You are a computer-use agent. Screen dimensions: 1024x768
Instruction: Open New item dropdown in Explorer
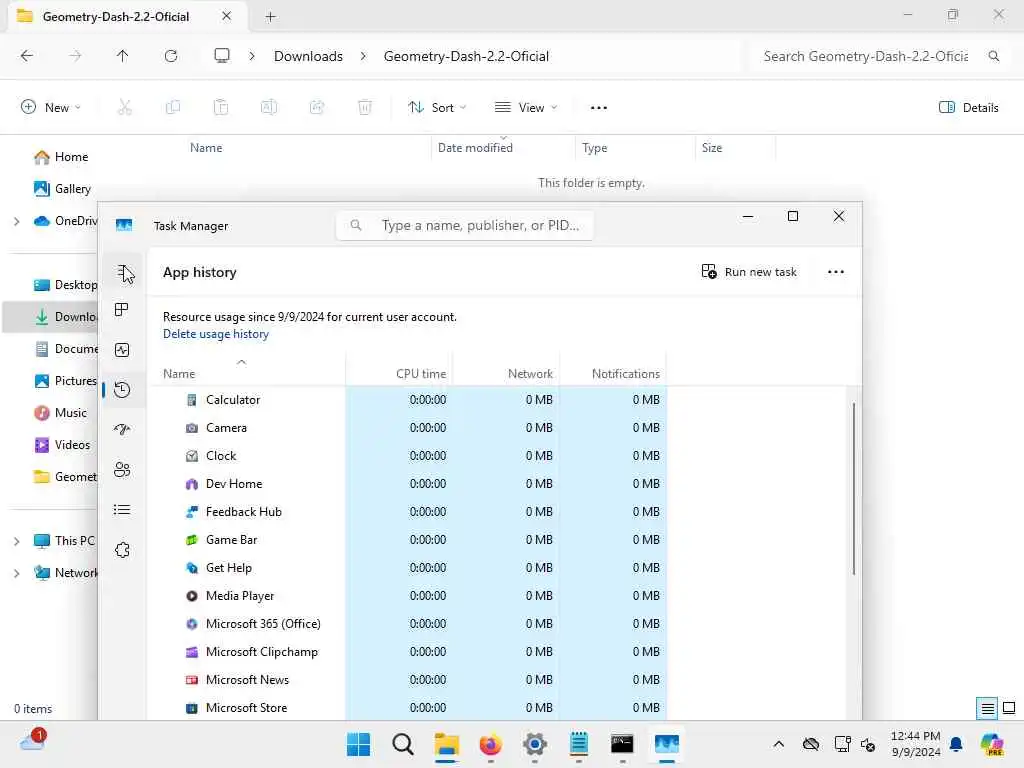click(51, 108)
